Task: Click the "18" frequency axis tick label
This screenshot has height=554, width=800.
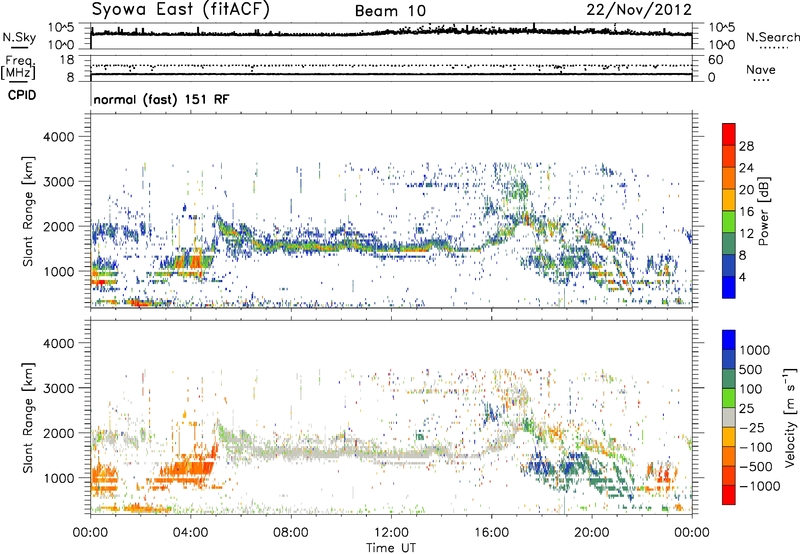Action: click(67, 60)
